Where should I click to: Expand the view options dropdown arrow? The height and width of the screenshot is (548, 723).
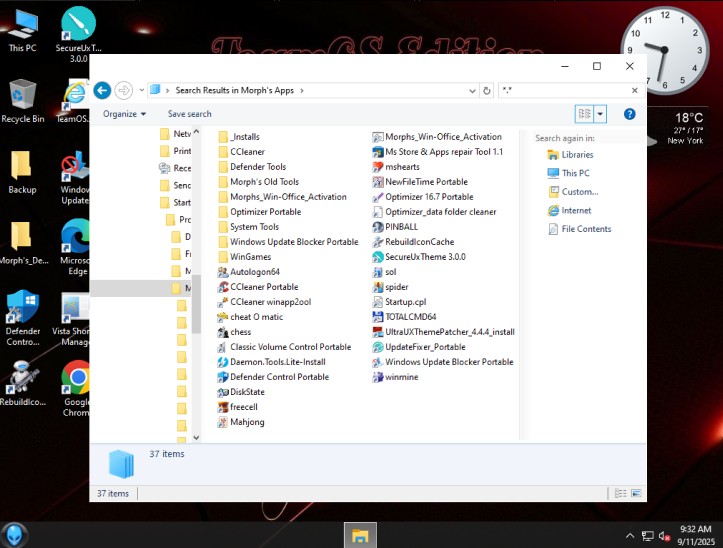600,114
